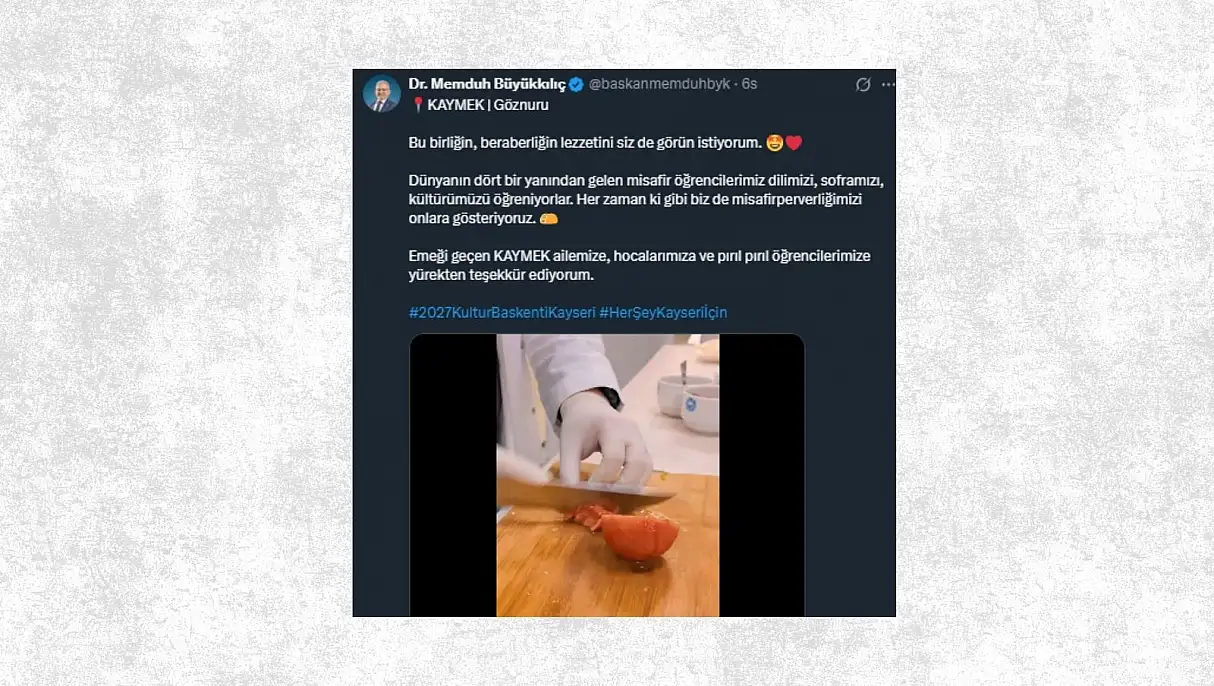Screen dimensions: 1214x686
Task: Click the red heart emoji
Action: pyautogui.click(x=794, y=143)
